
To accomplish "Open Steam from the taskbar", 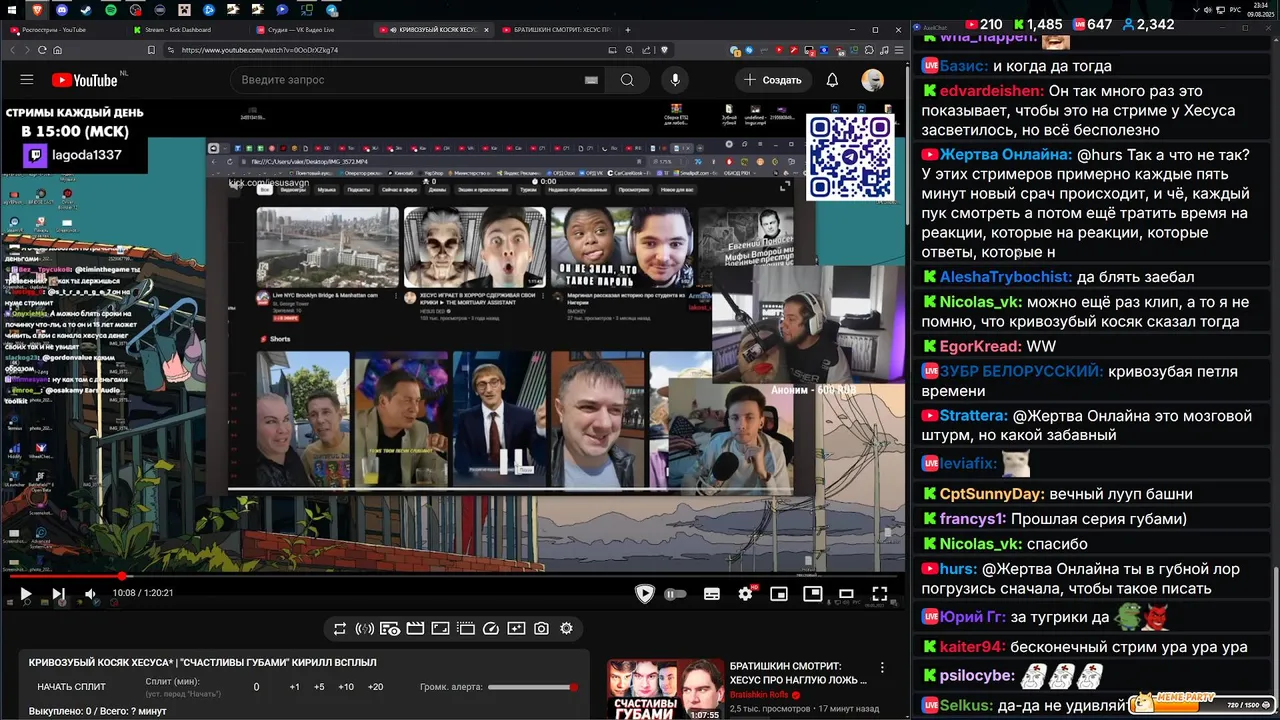I will click(86, 10).
